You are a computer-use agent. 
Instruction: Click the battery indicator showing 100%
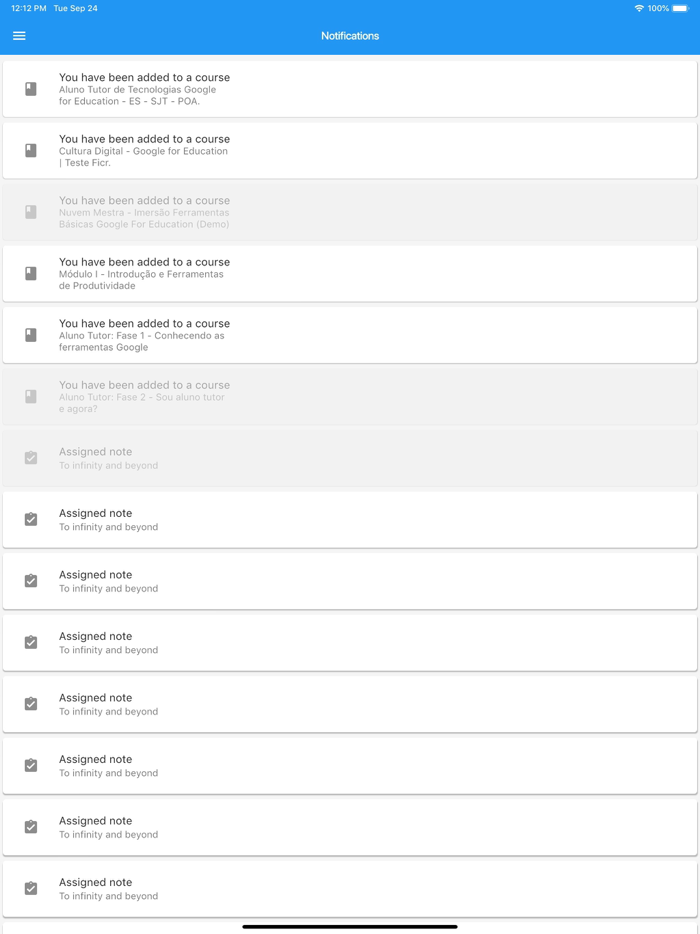678,8
